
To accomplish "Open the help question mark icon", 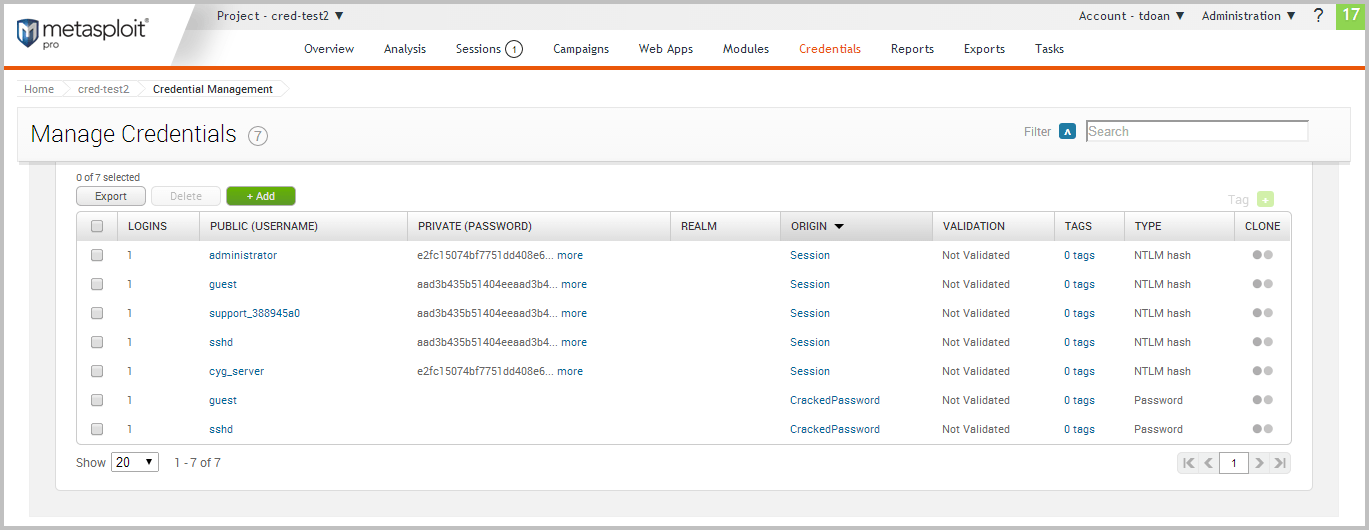I will pos(1318,16).
